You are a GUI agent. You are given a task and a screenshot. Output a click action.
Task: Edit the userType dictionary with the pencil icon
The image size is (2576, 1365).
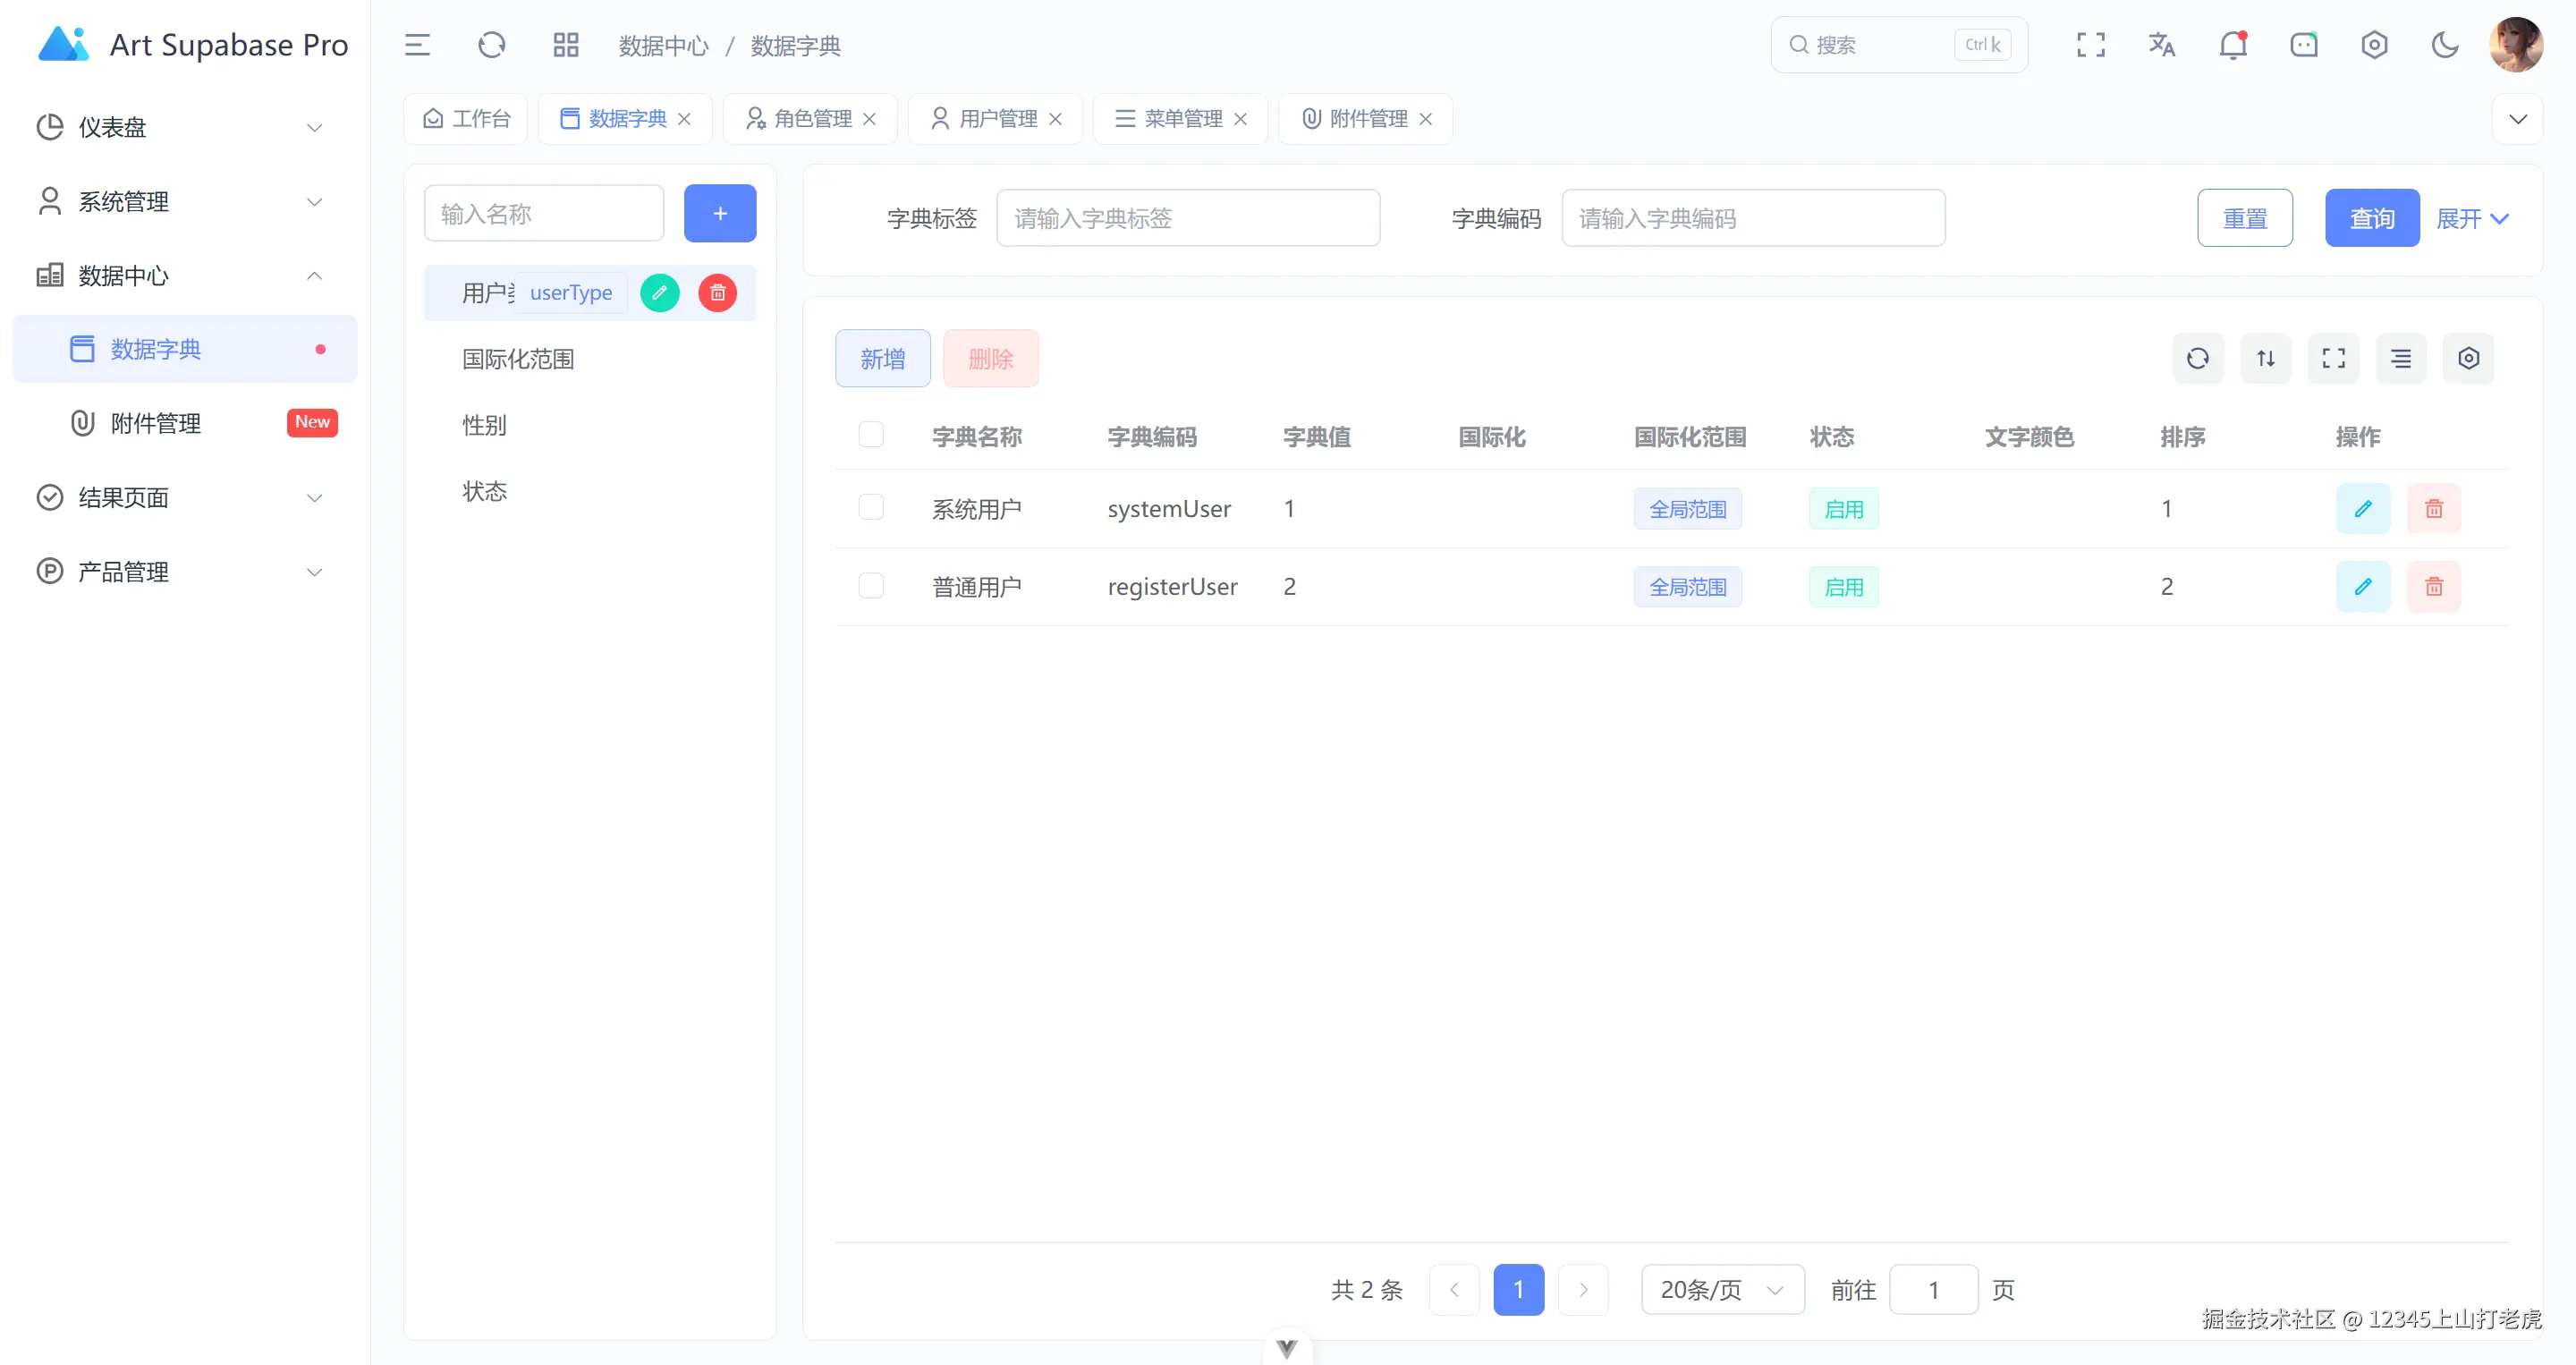coord(659,292)
